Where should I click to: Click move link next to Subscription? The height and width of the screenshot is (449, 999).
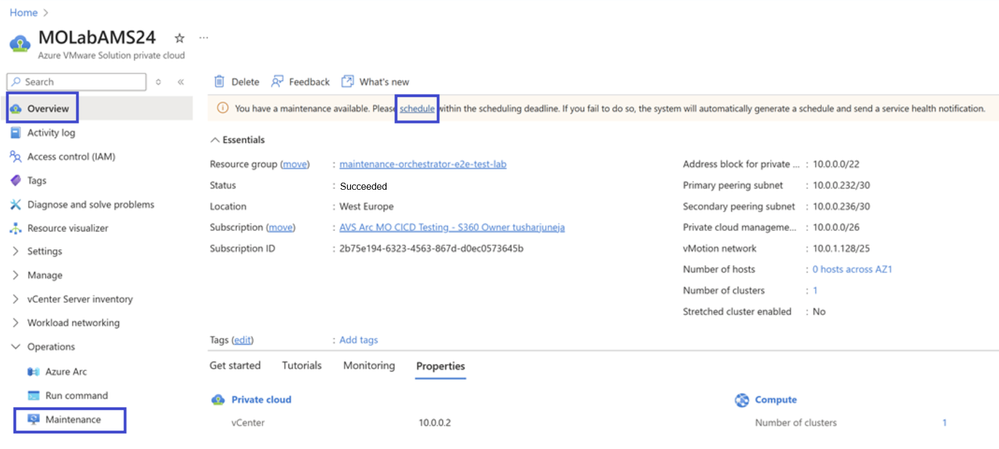click(281, 227)
